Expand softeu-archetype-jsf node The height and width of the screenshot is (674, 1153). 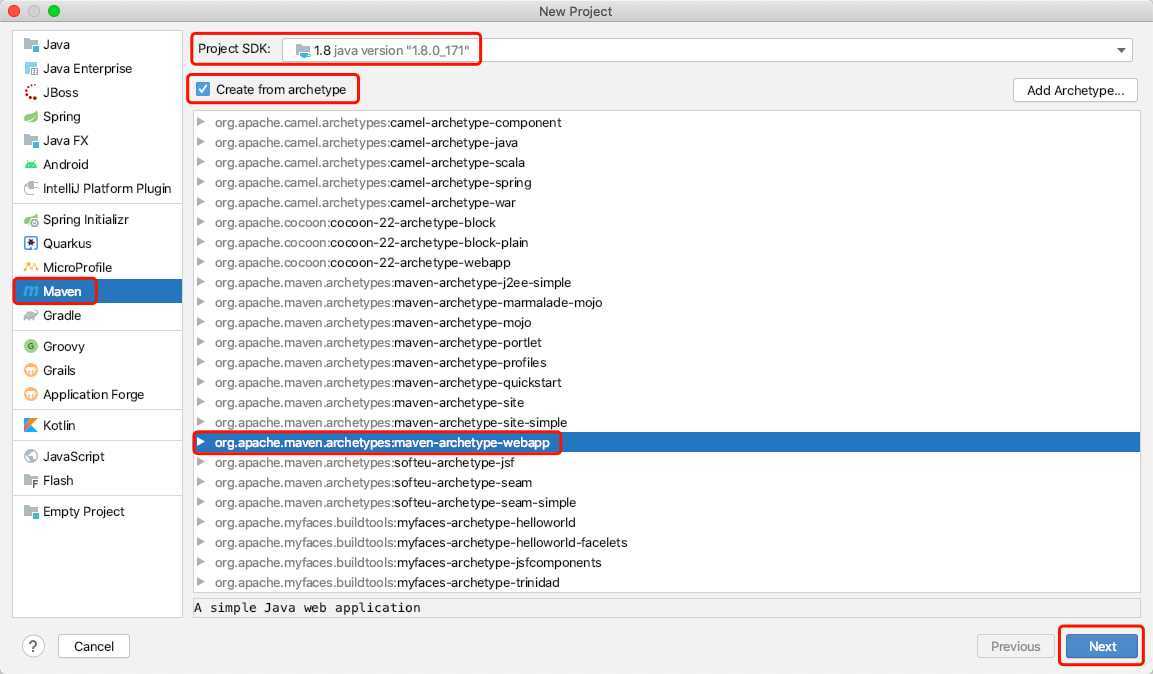(x=201, y=462)
